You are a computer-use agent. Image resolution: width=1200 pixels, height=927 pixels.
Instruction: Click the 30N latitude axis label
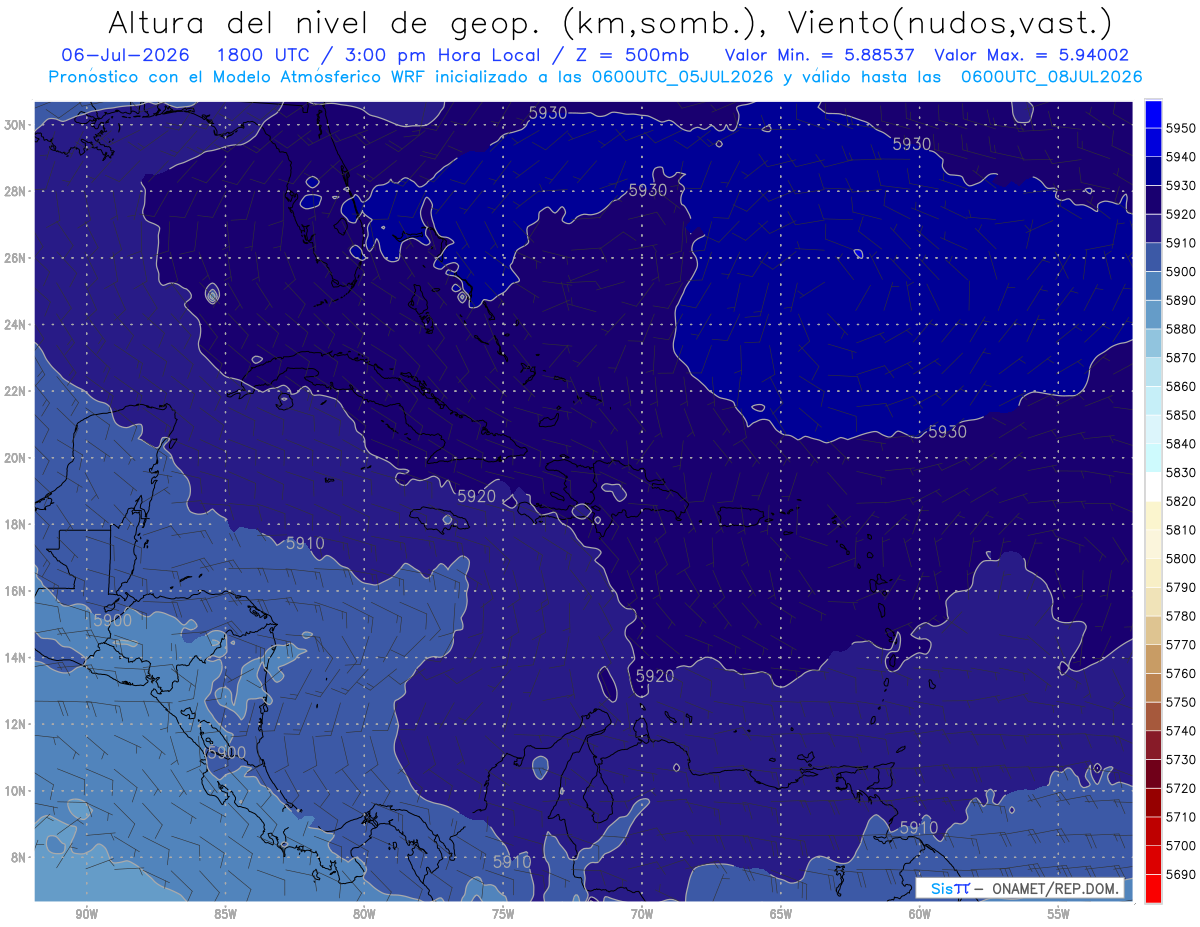(x=15, y=125)
